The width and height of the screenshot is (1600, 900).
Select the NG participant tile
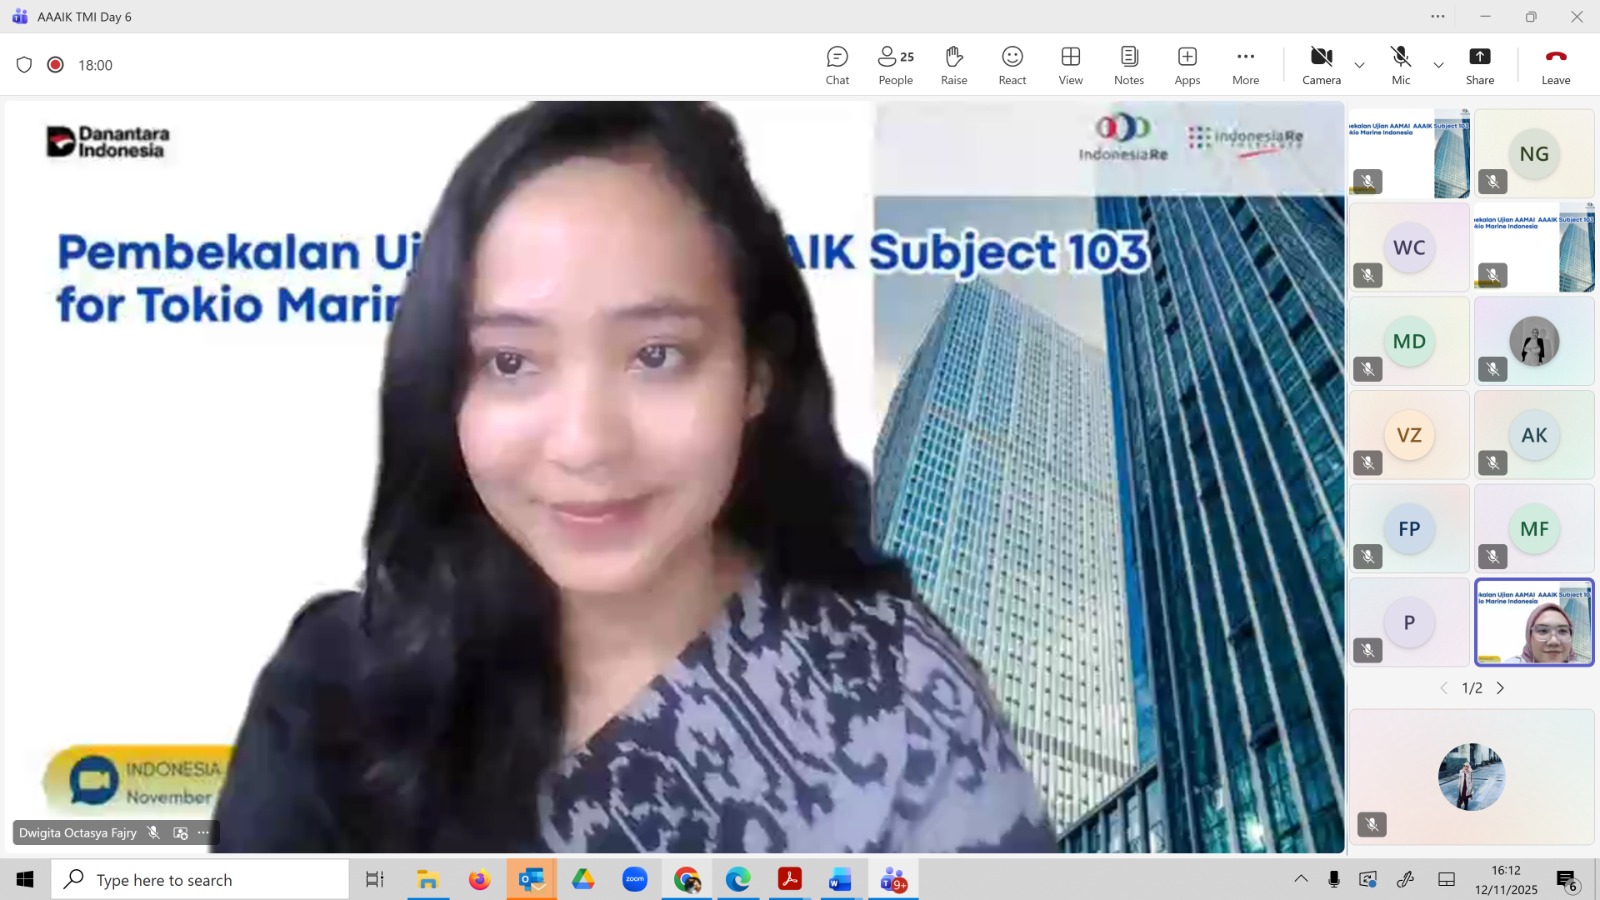coord(1533,154)
